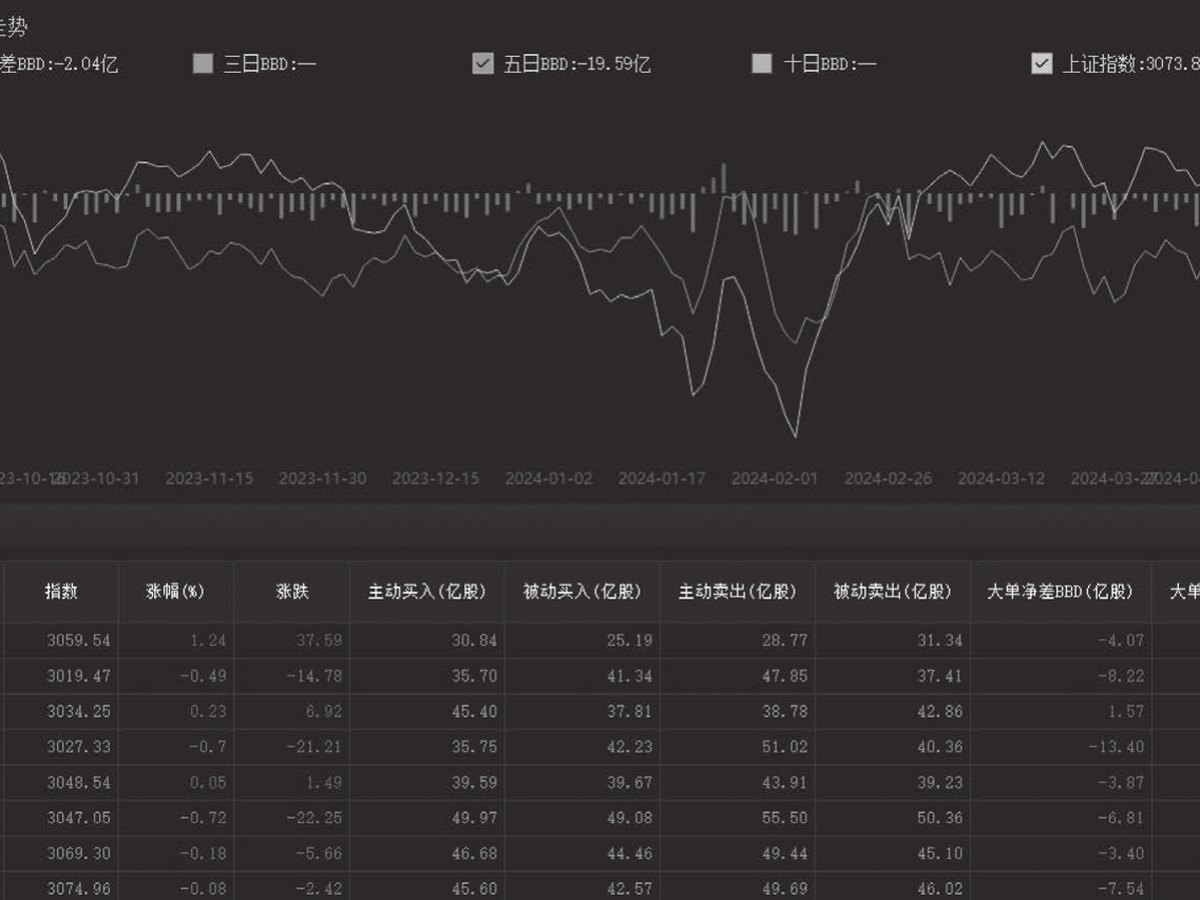Click the 2024-01-17 date axis label
Viewport: 1200px width, 900px height.
click(661, 478)
